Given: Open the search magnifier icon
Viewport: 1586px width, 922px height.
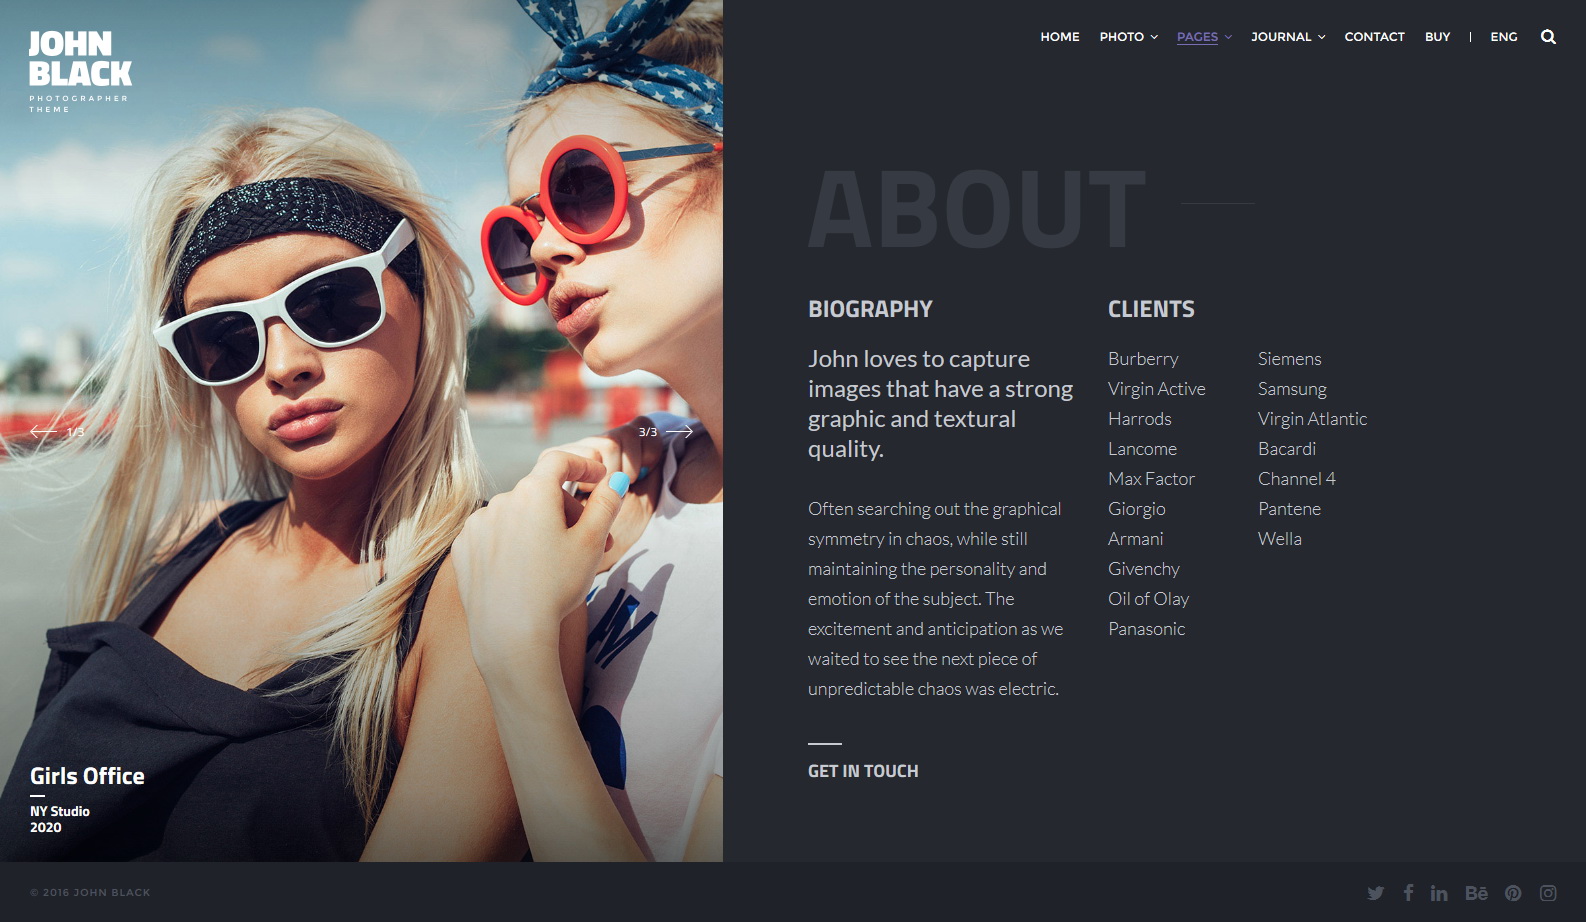Looking at the screenshot, I should pyautogui.click(x=1548, y=37).
